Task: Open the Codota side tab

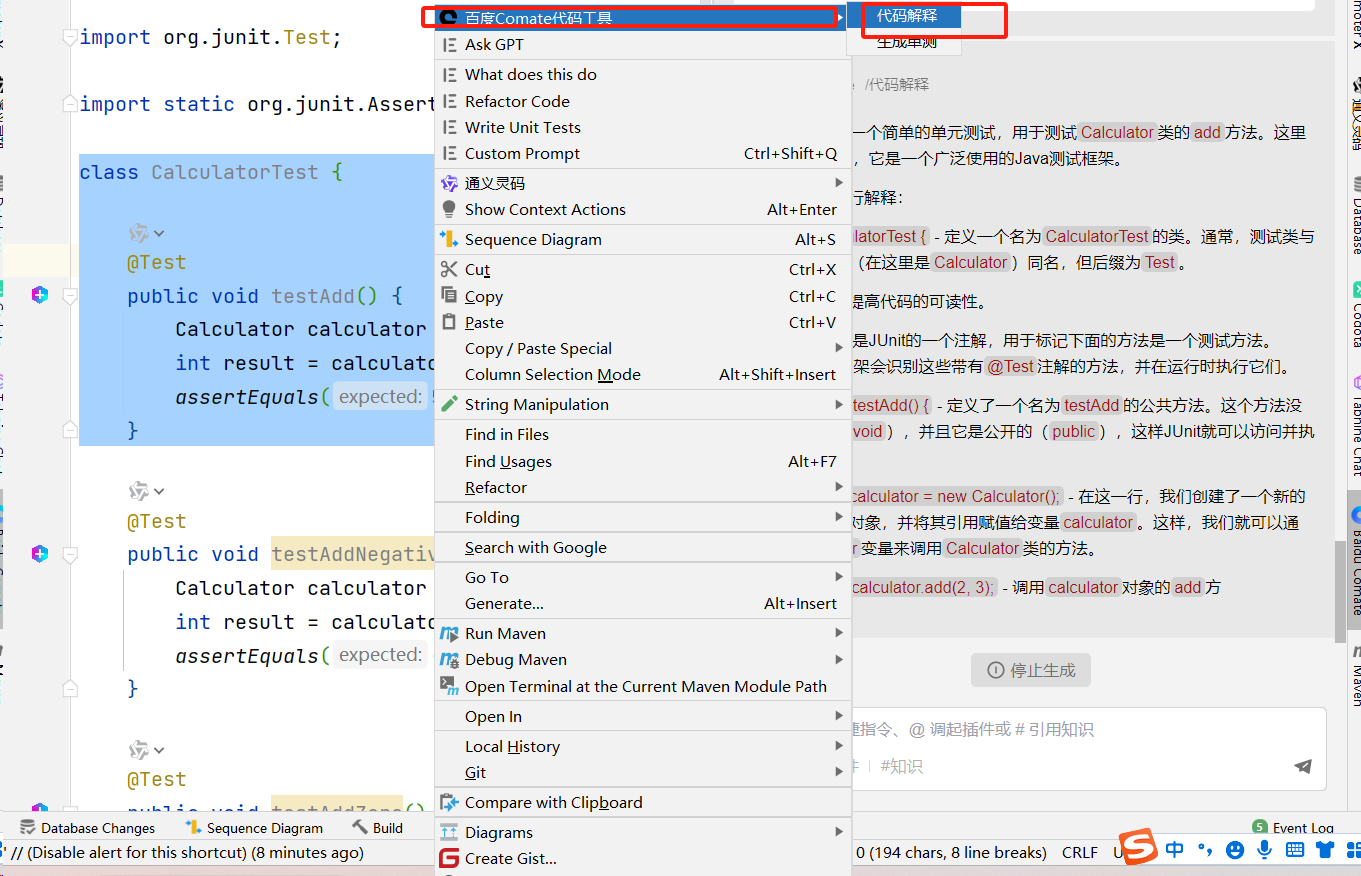Action: point(1355,313)
